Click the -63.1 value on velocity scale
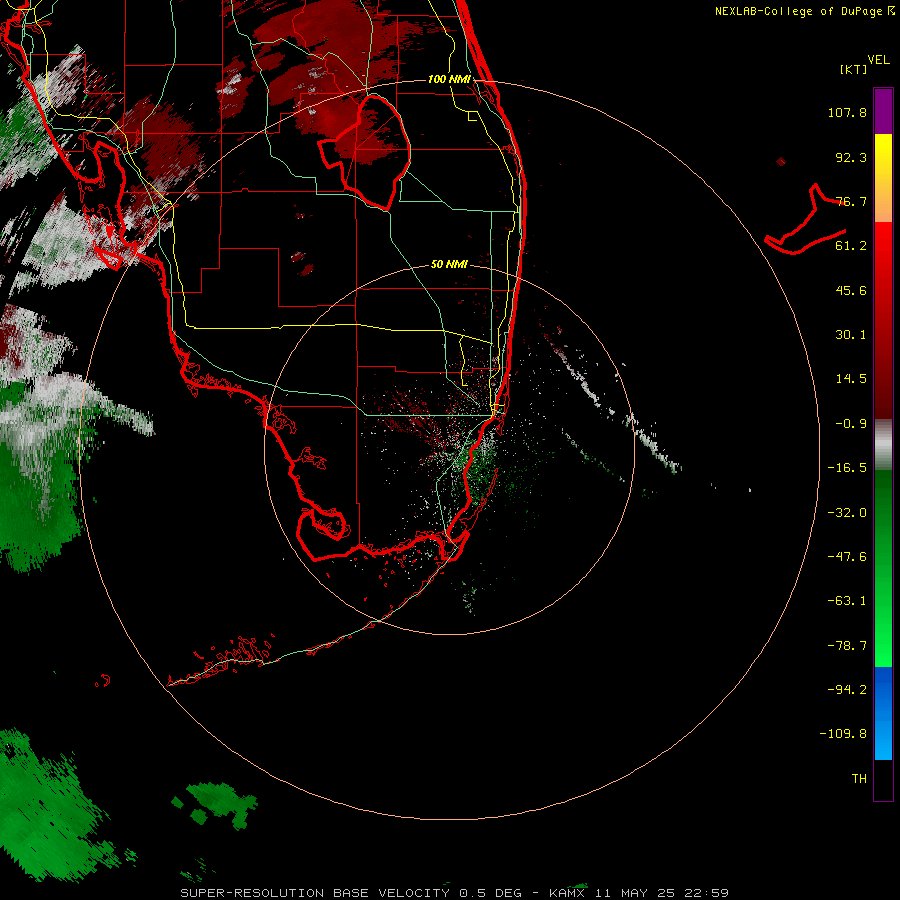Screen dimensions: 900x900 [847, 601]
